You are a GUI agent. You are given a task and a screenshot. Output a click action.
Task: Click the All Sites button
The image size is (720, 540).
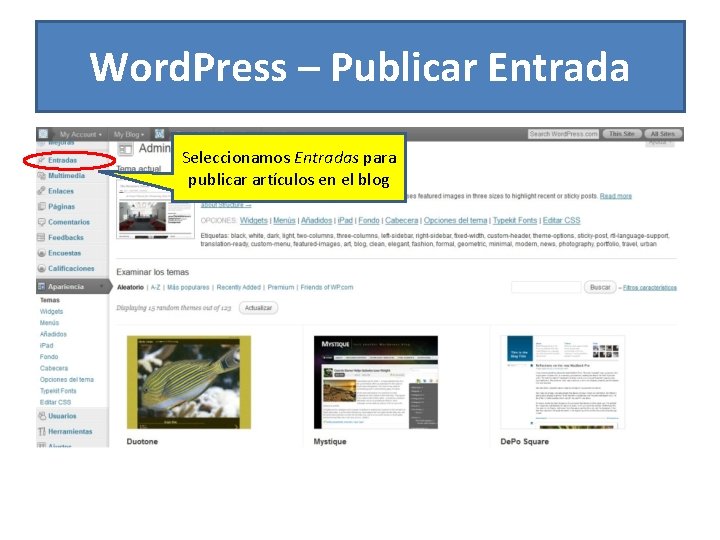663,134
